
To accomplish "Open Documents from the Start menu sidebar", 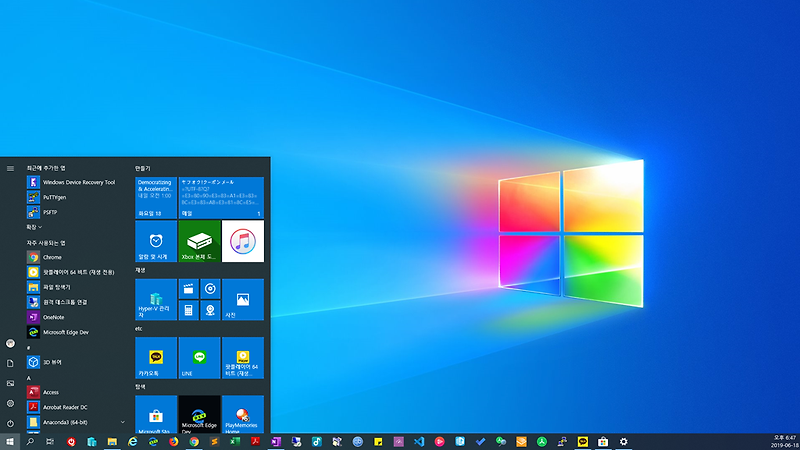I will [10, 363].
